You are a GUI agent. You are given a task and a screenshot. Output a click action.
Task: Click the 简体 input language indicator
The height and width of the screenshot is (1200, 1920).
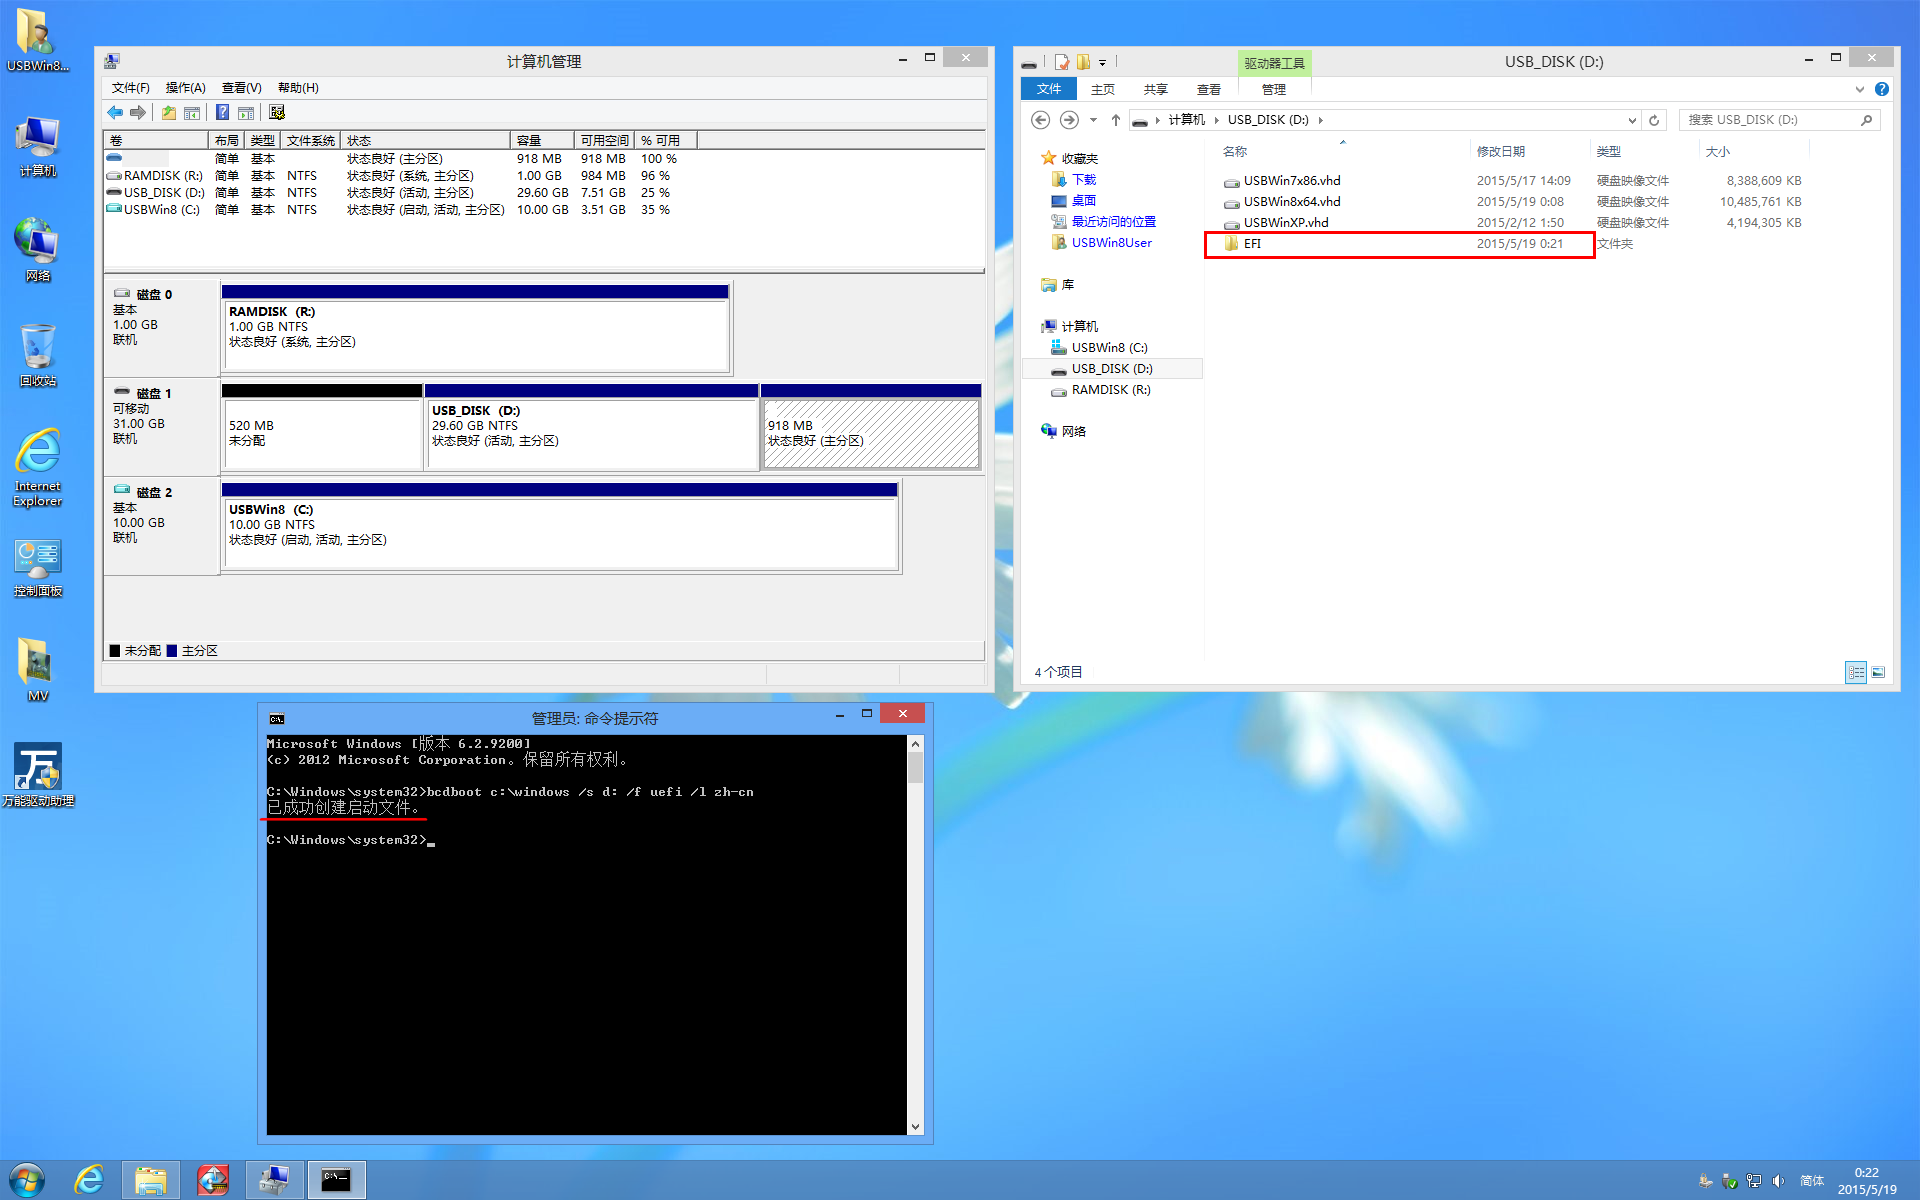1812,1181
